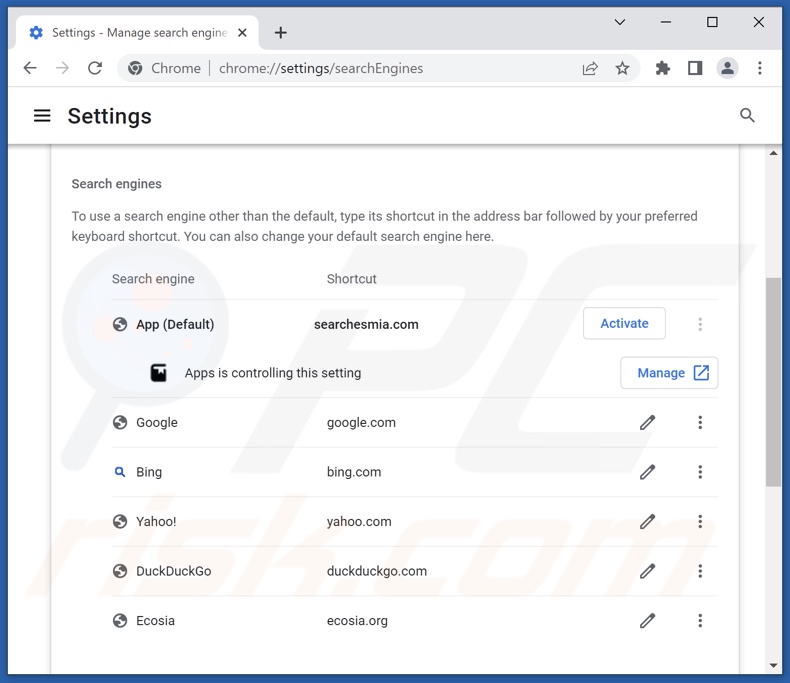Image resolution: width=790 pixels, height=683 pixels.
Task: Click the searchesmia.com shortcut text
Action: 366,324
